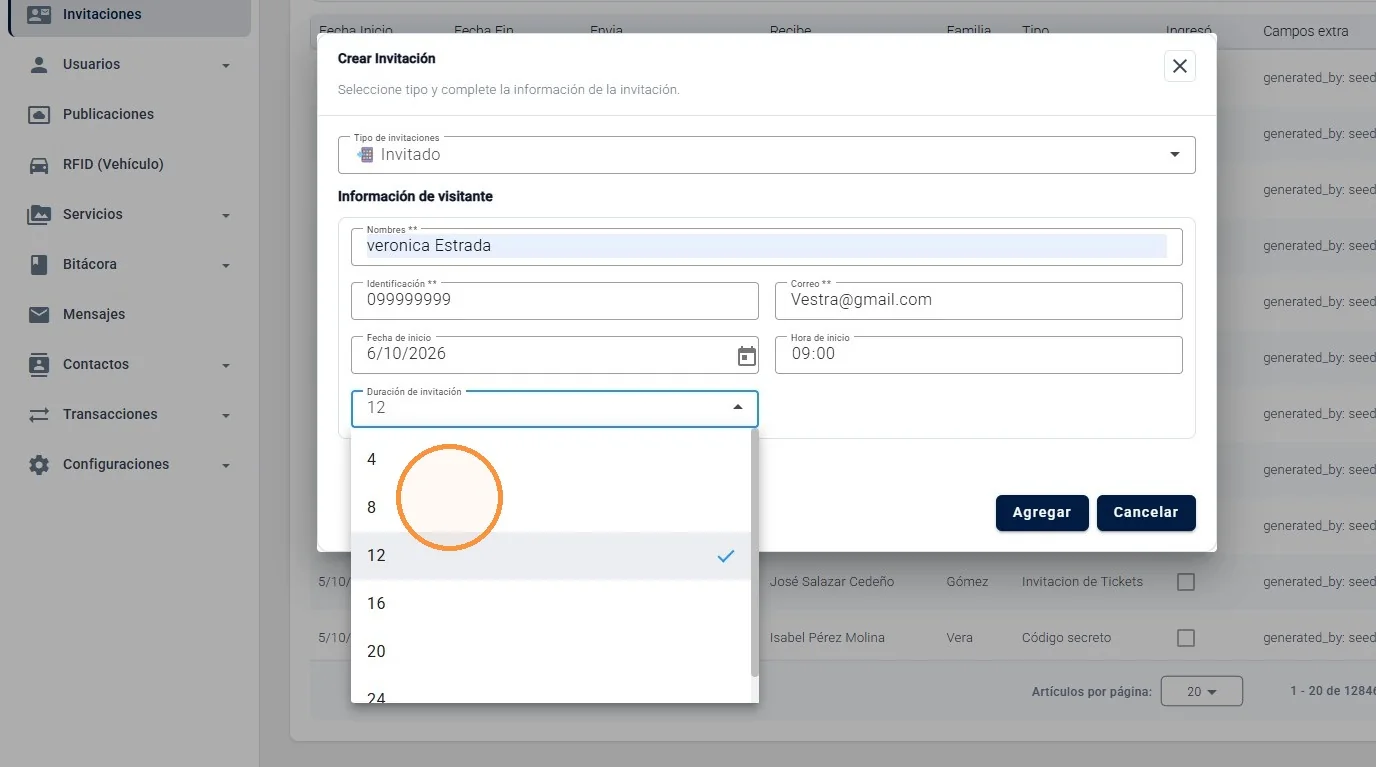This screenshot has width=1376, height=767.
Task: Click the Identificación input field
Action: (555, 300)
